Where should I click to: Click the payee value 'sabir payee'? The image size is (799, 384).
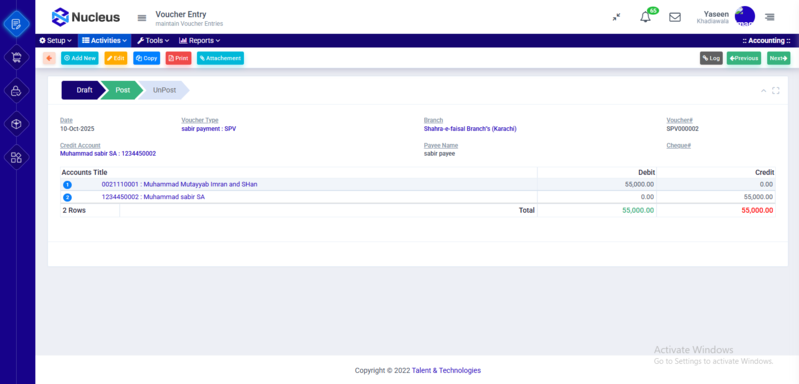[x=439, y=153]
